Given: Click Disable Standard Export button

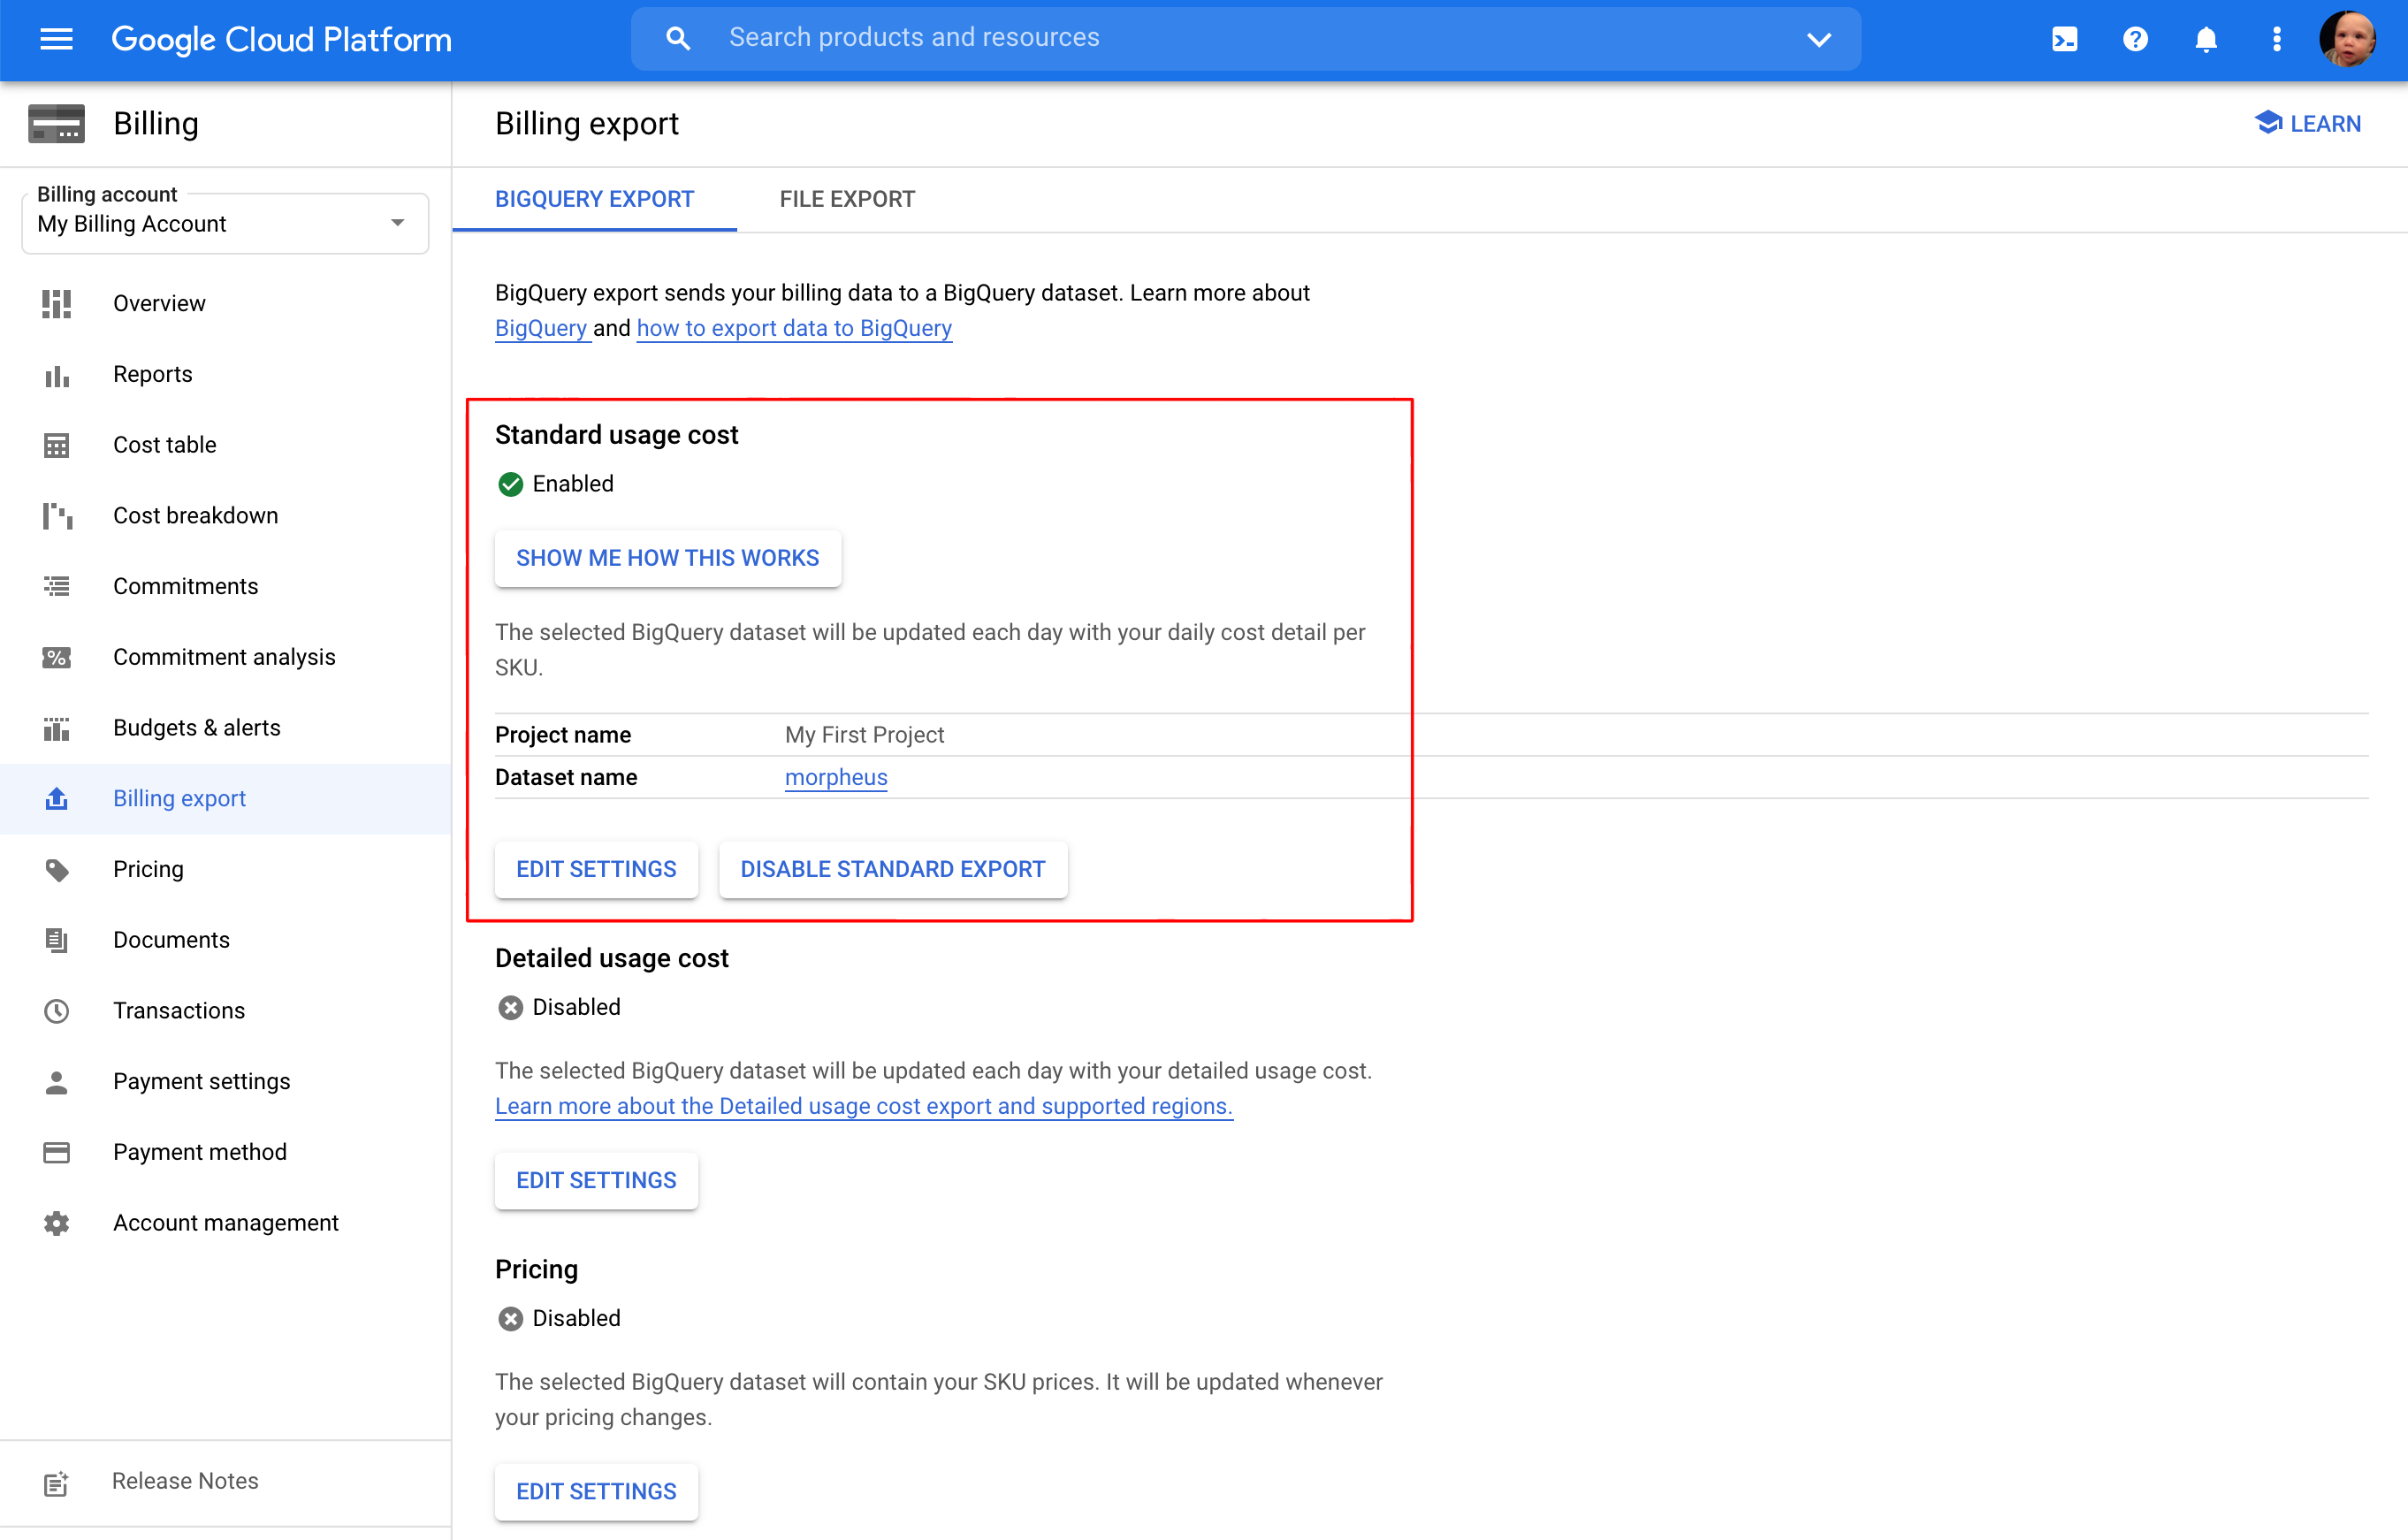Looking at the screenshot, I should [x=892, y=869].
